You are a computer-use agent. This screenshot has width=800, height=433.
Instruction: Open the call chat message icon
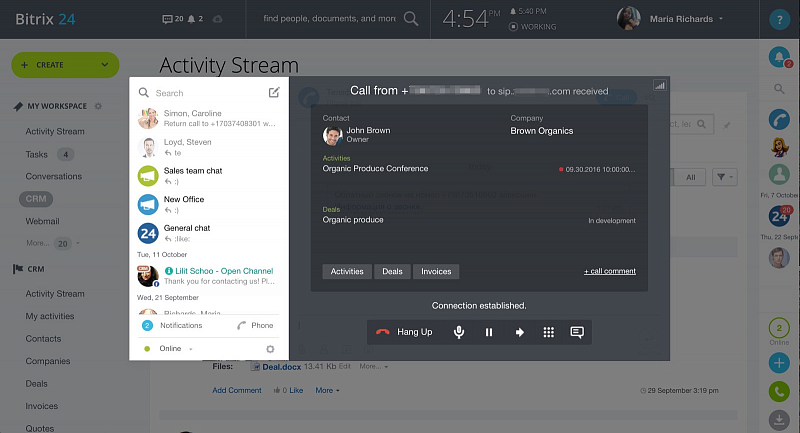point(577,332)
